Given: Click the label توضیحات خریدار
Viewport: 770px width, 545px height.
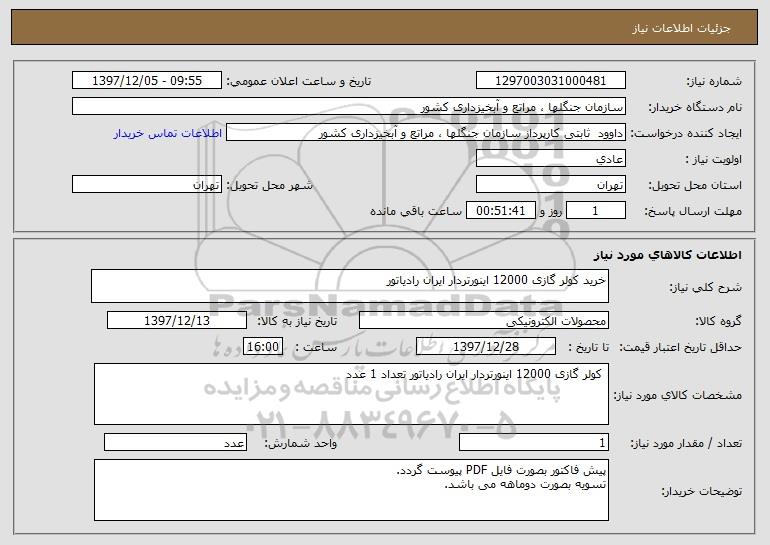Looking at the screenshot, I should point(702,491).
